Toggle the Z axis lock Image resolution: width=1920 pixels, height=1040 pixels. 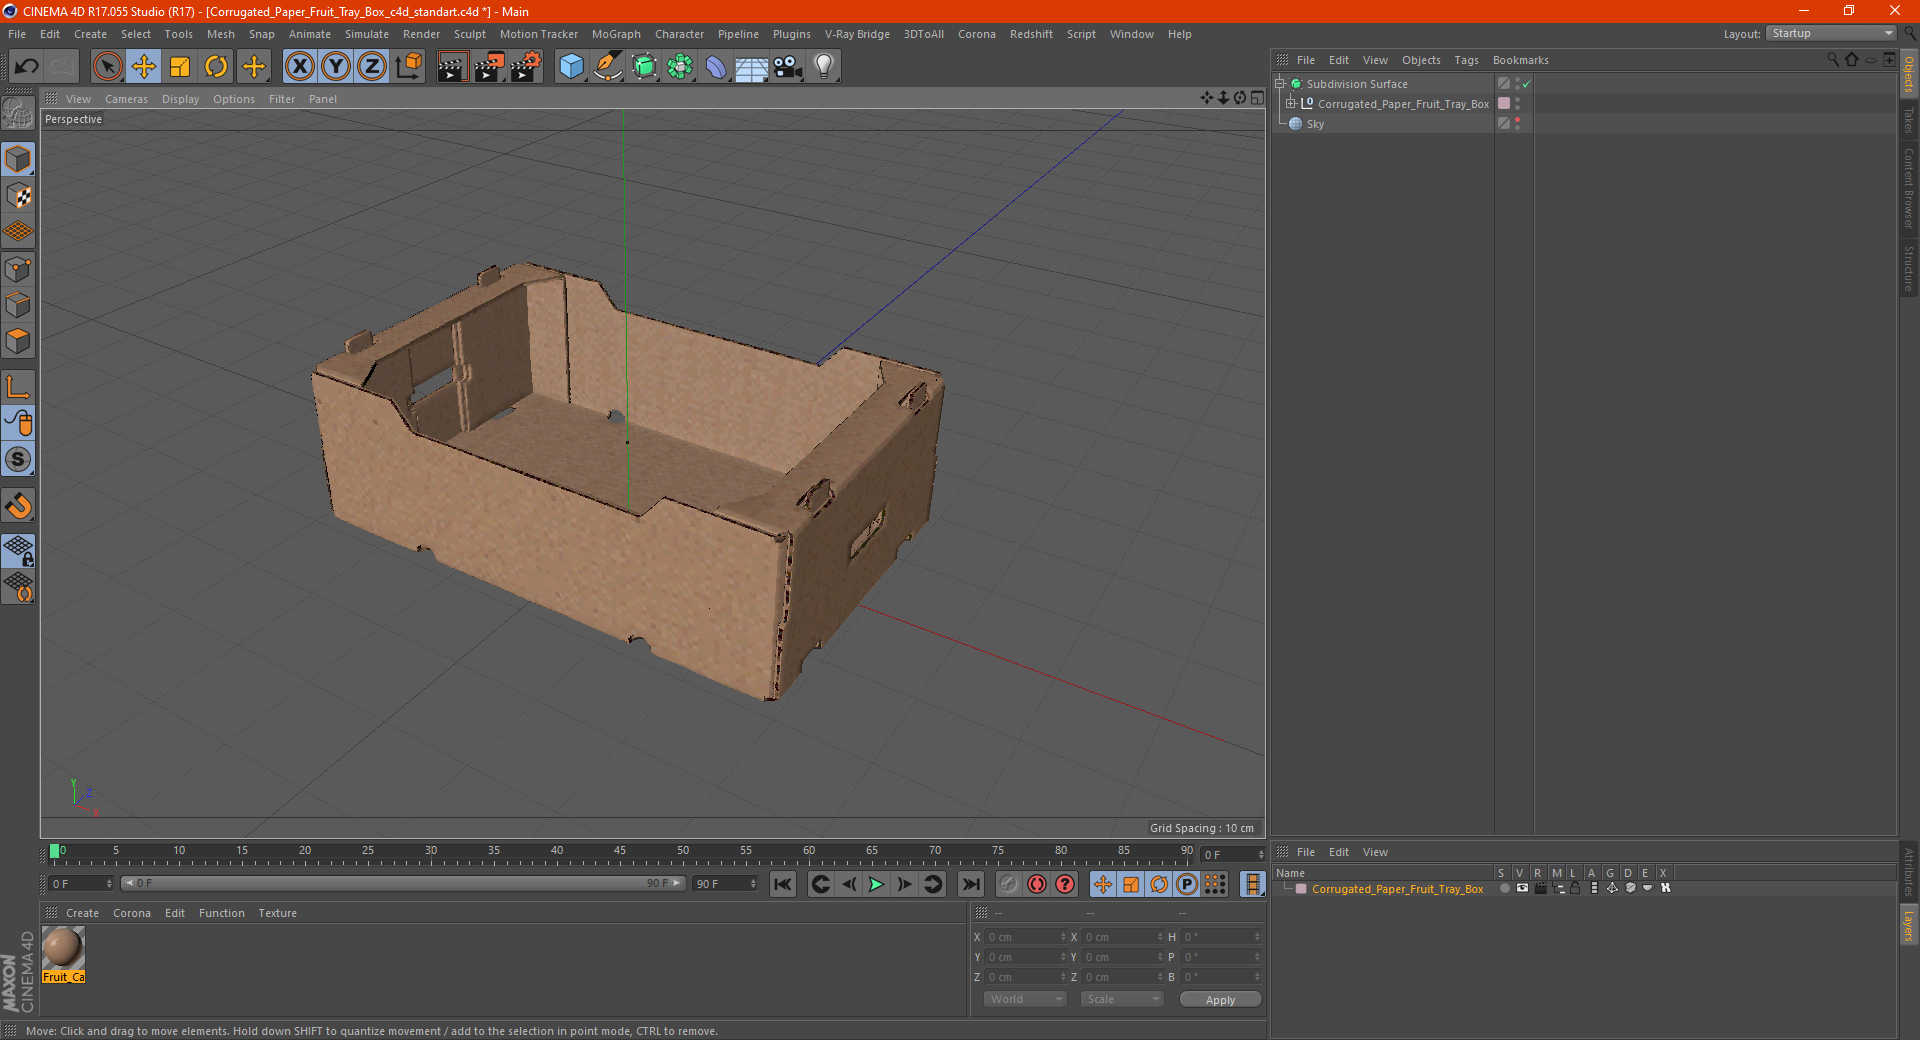372,67
